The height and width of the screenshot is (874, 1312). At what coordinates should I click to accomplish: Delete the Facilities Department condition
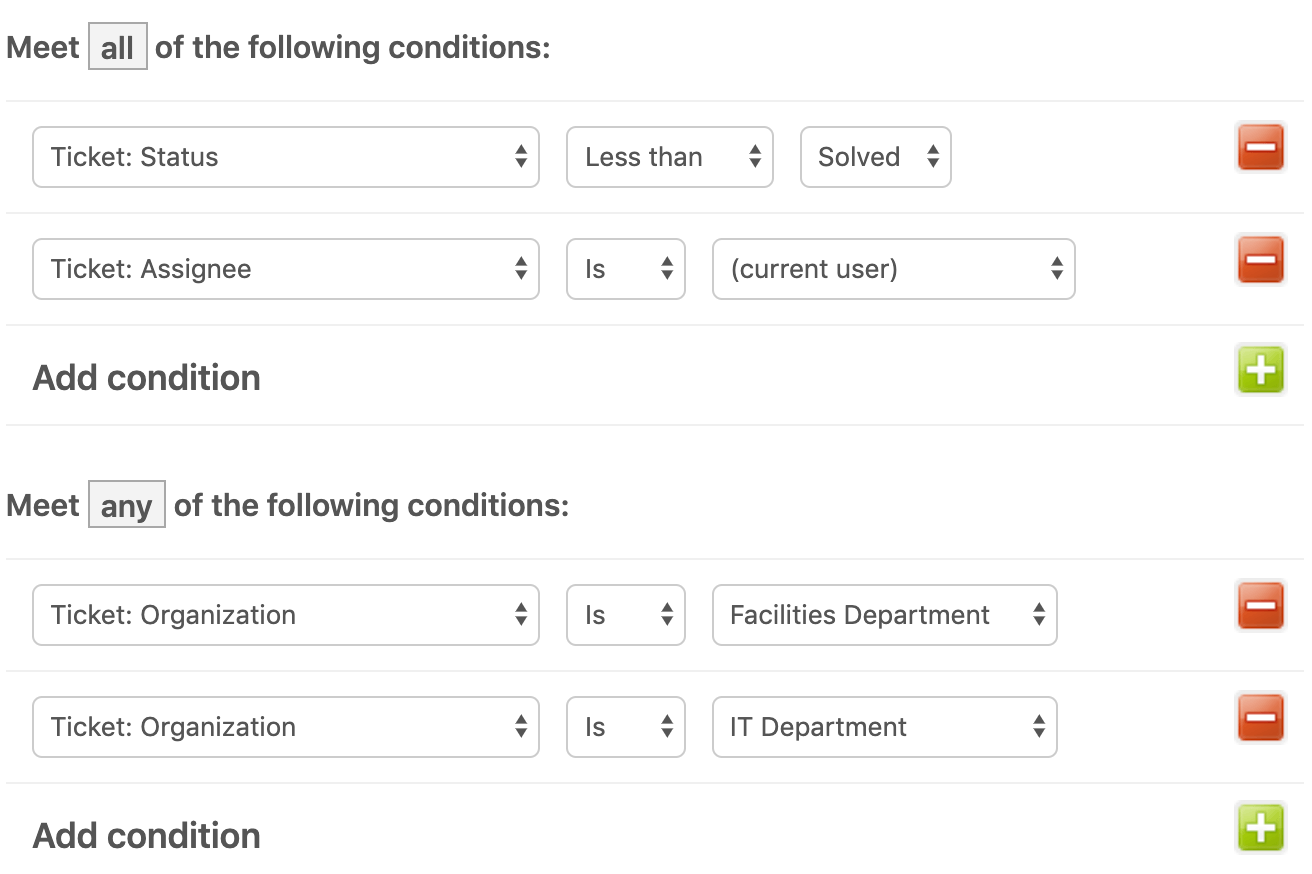tap(1260, 605)
